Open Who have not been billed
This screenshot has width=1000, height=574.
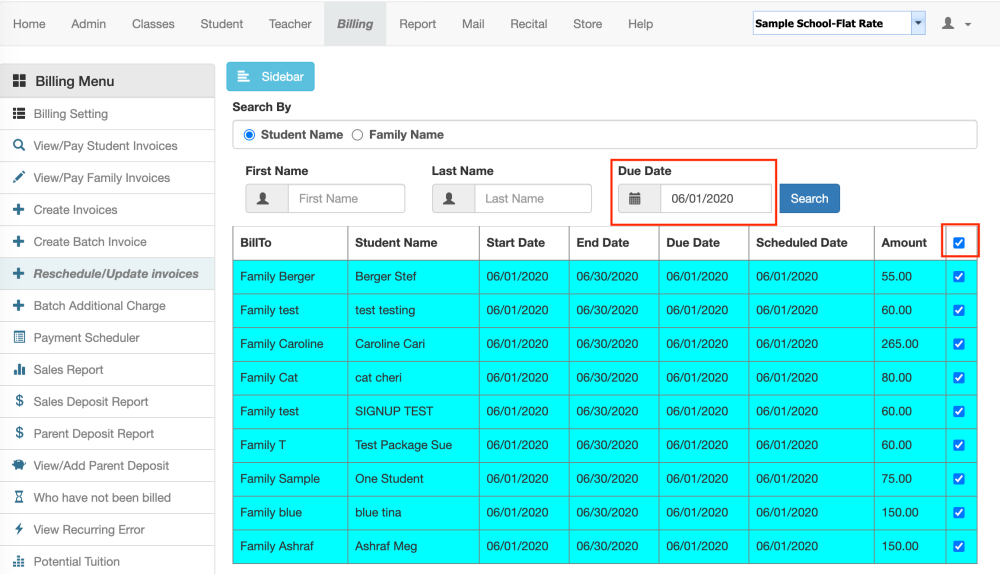coord(102,497)
